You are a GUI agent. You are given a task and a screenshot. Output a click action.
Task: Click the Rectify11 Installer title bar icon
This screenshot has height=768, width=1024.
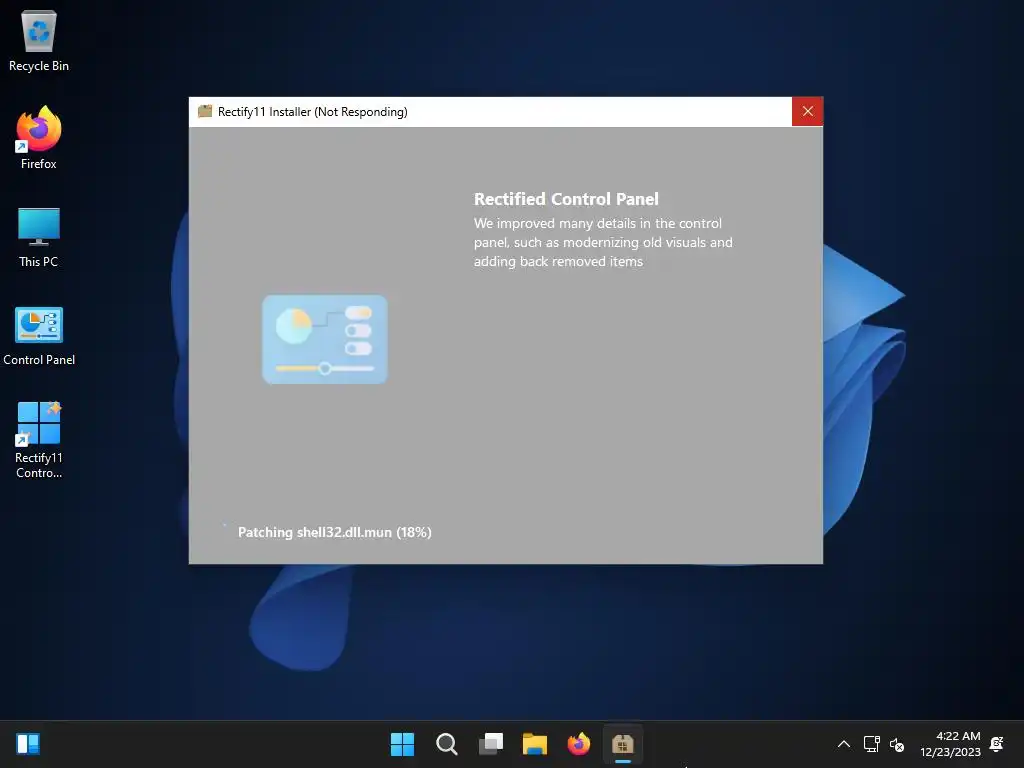pos(205,112)
